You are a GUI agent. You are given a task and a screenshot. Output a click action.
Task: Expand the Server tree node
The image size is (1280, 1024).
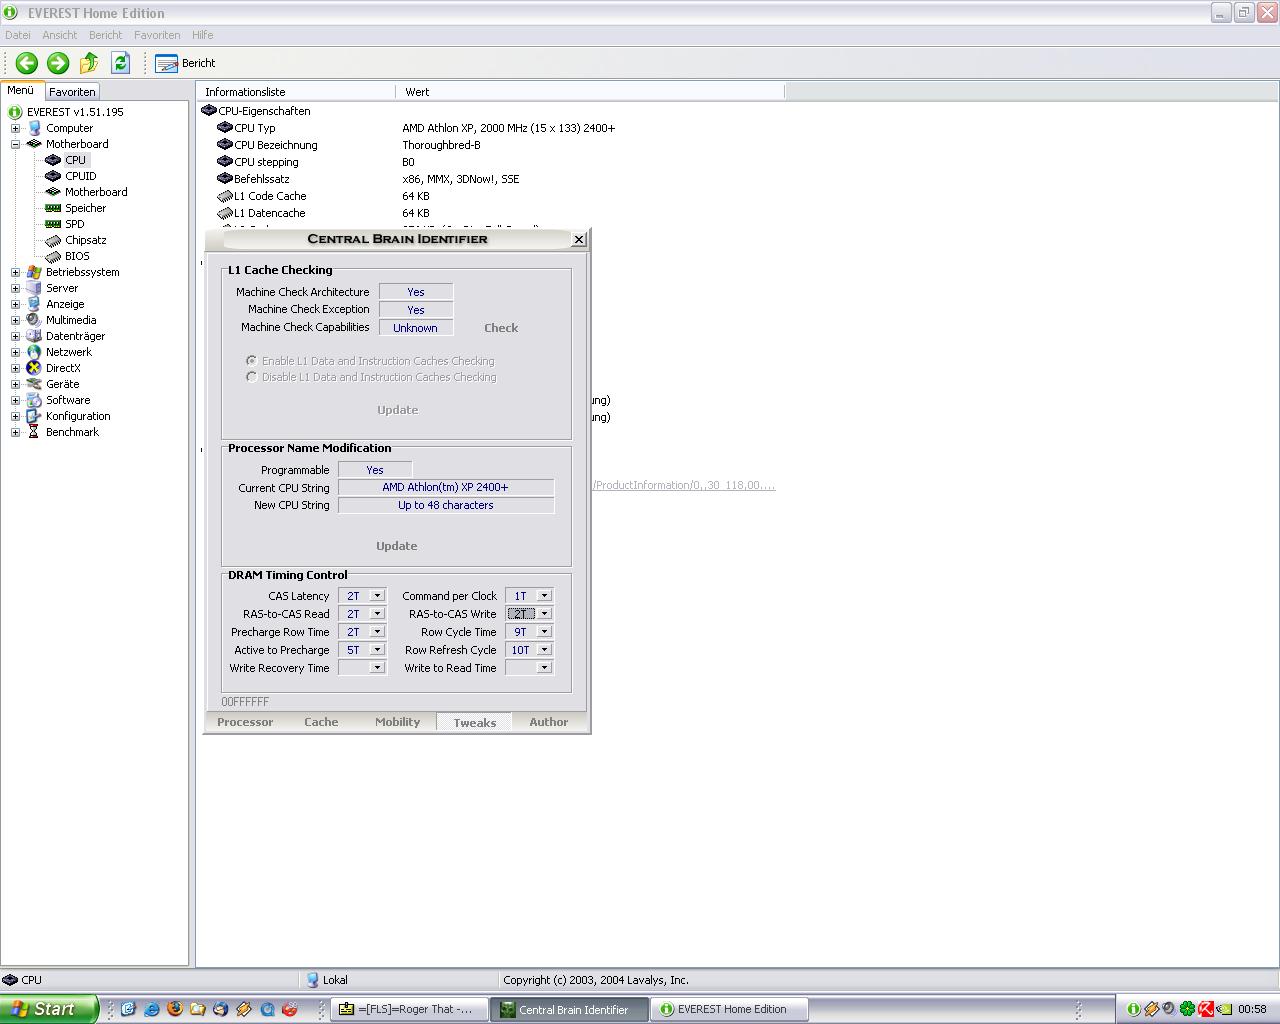(x=15, y=288)
